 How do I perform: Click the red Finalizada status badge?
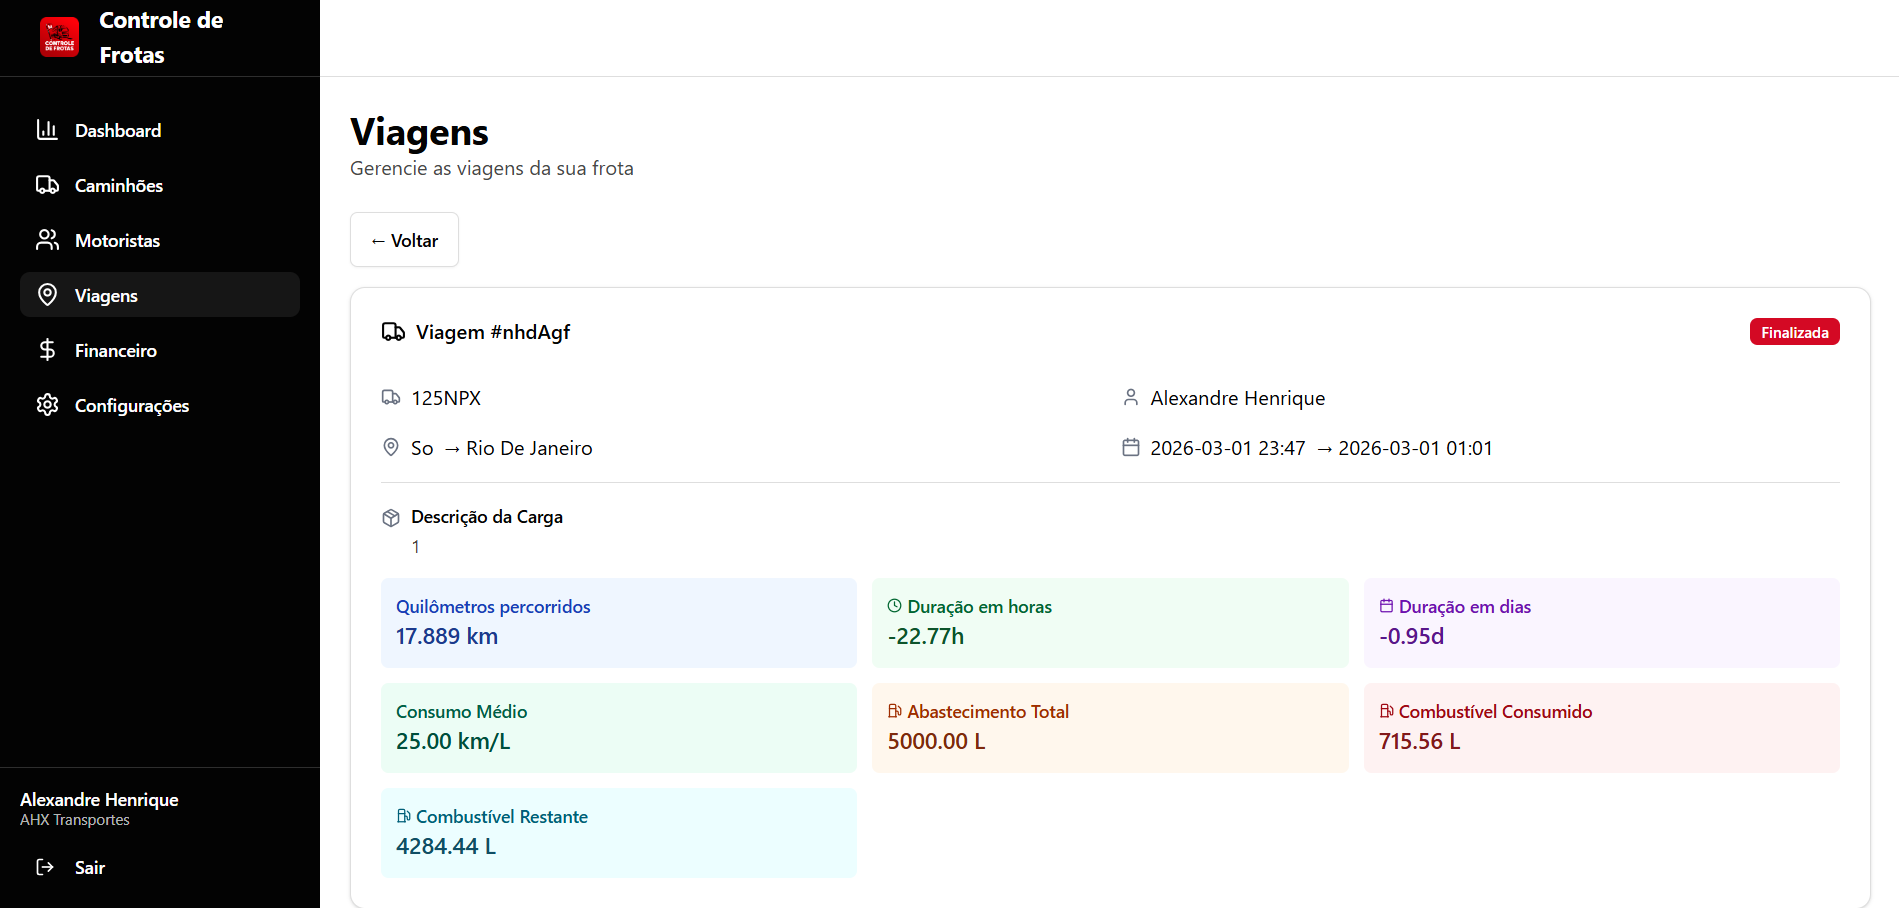tap(1794, 332)
